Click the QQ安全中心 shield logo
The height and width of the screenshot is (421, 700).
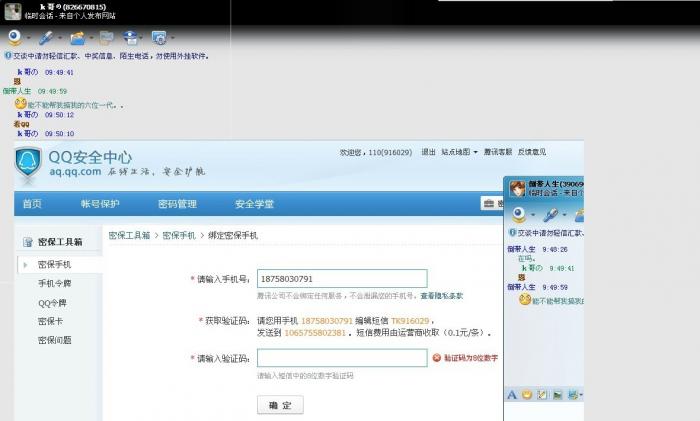28,164
